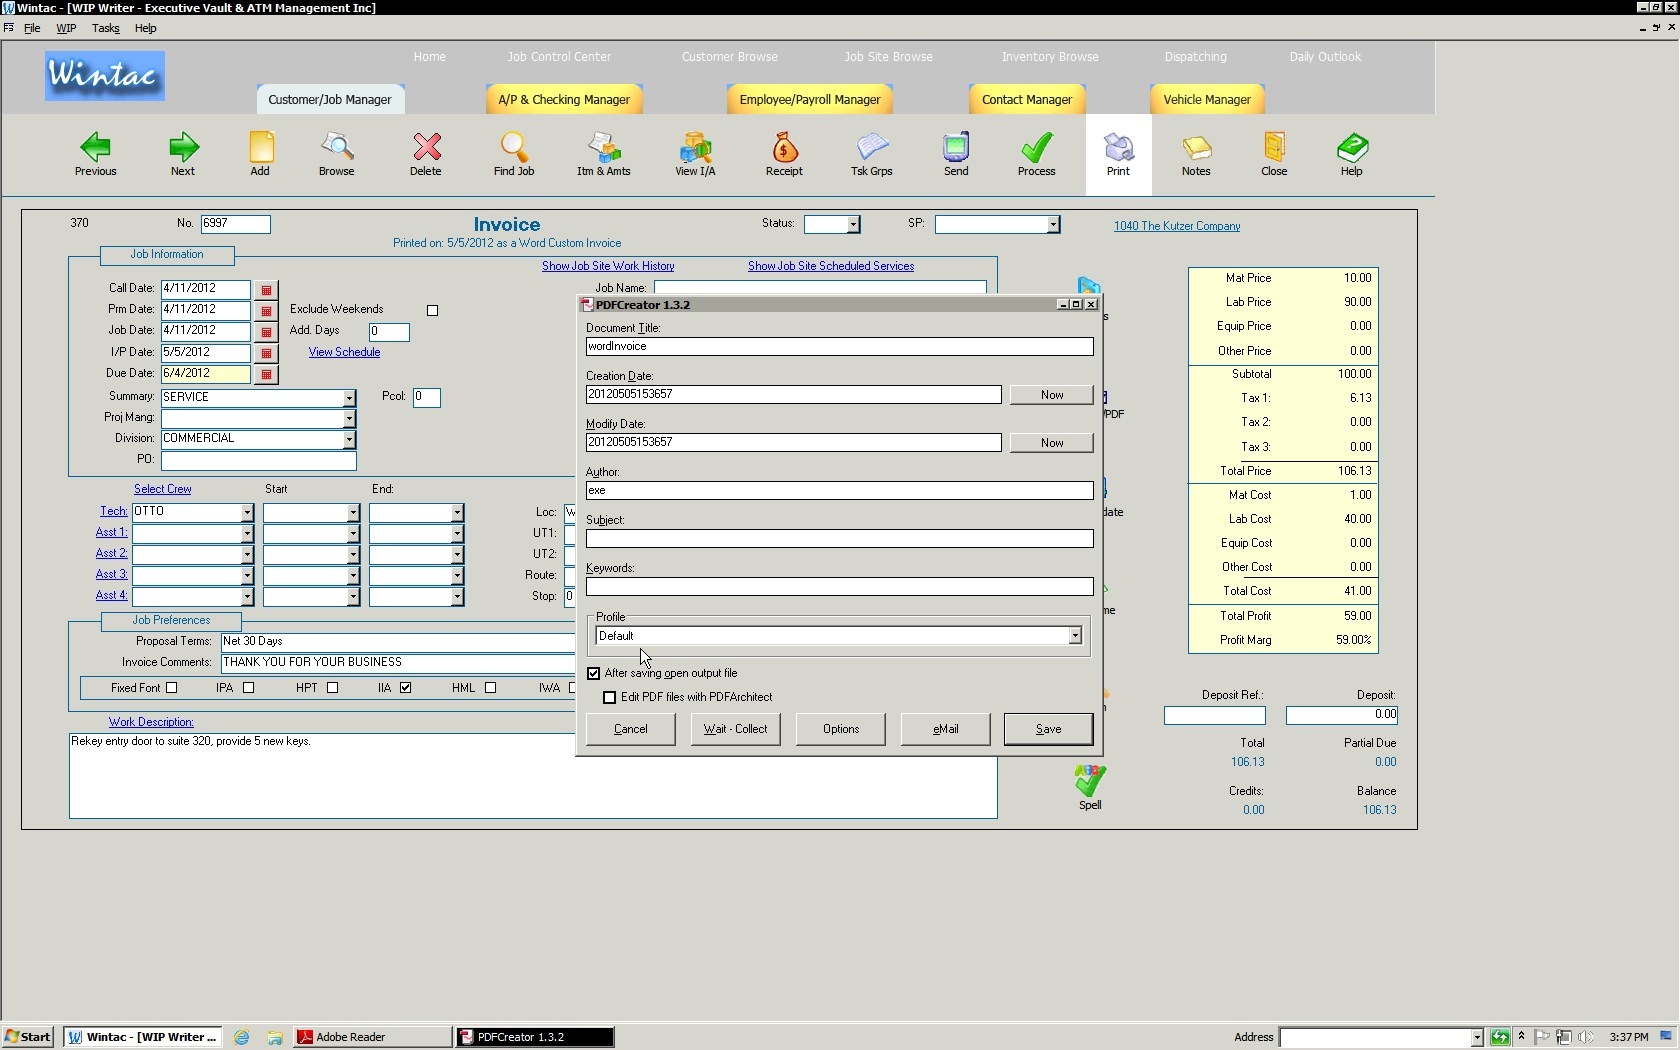Switch to Vehicle Manager tab
Image resolution: width=1680 pixels, height=1050 pixels.
click(1207, 100)
